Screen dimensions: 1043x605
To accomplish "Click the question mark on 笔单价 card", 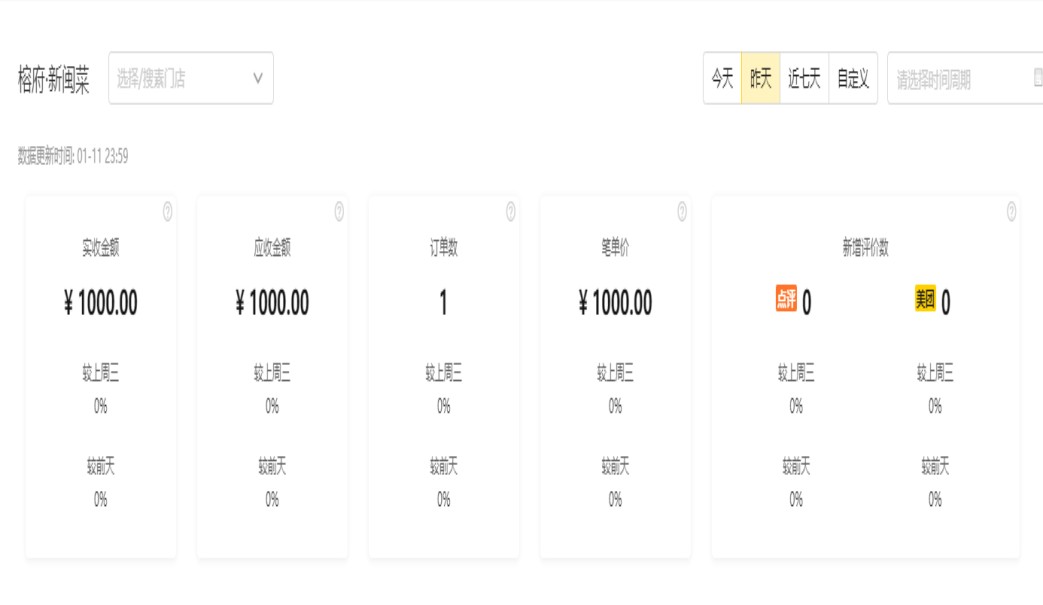I will coord(682,211).
